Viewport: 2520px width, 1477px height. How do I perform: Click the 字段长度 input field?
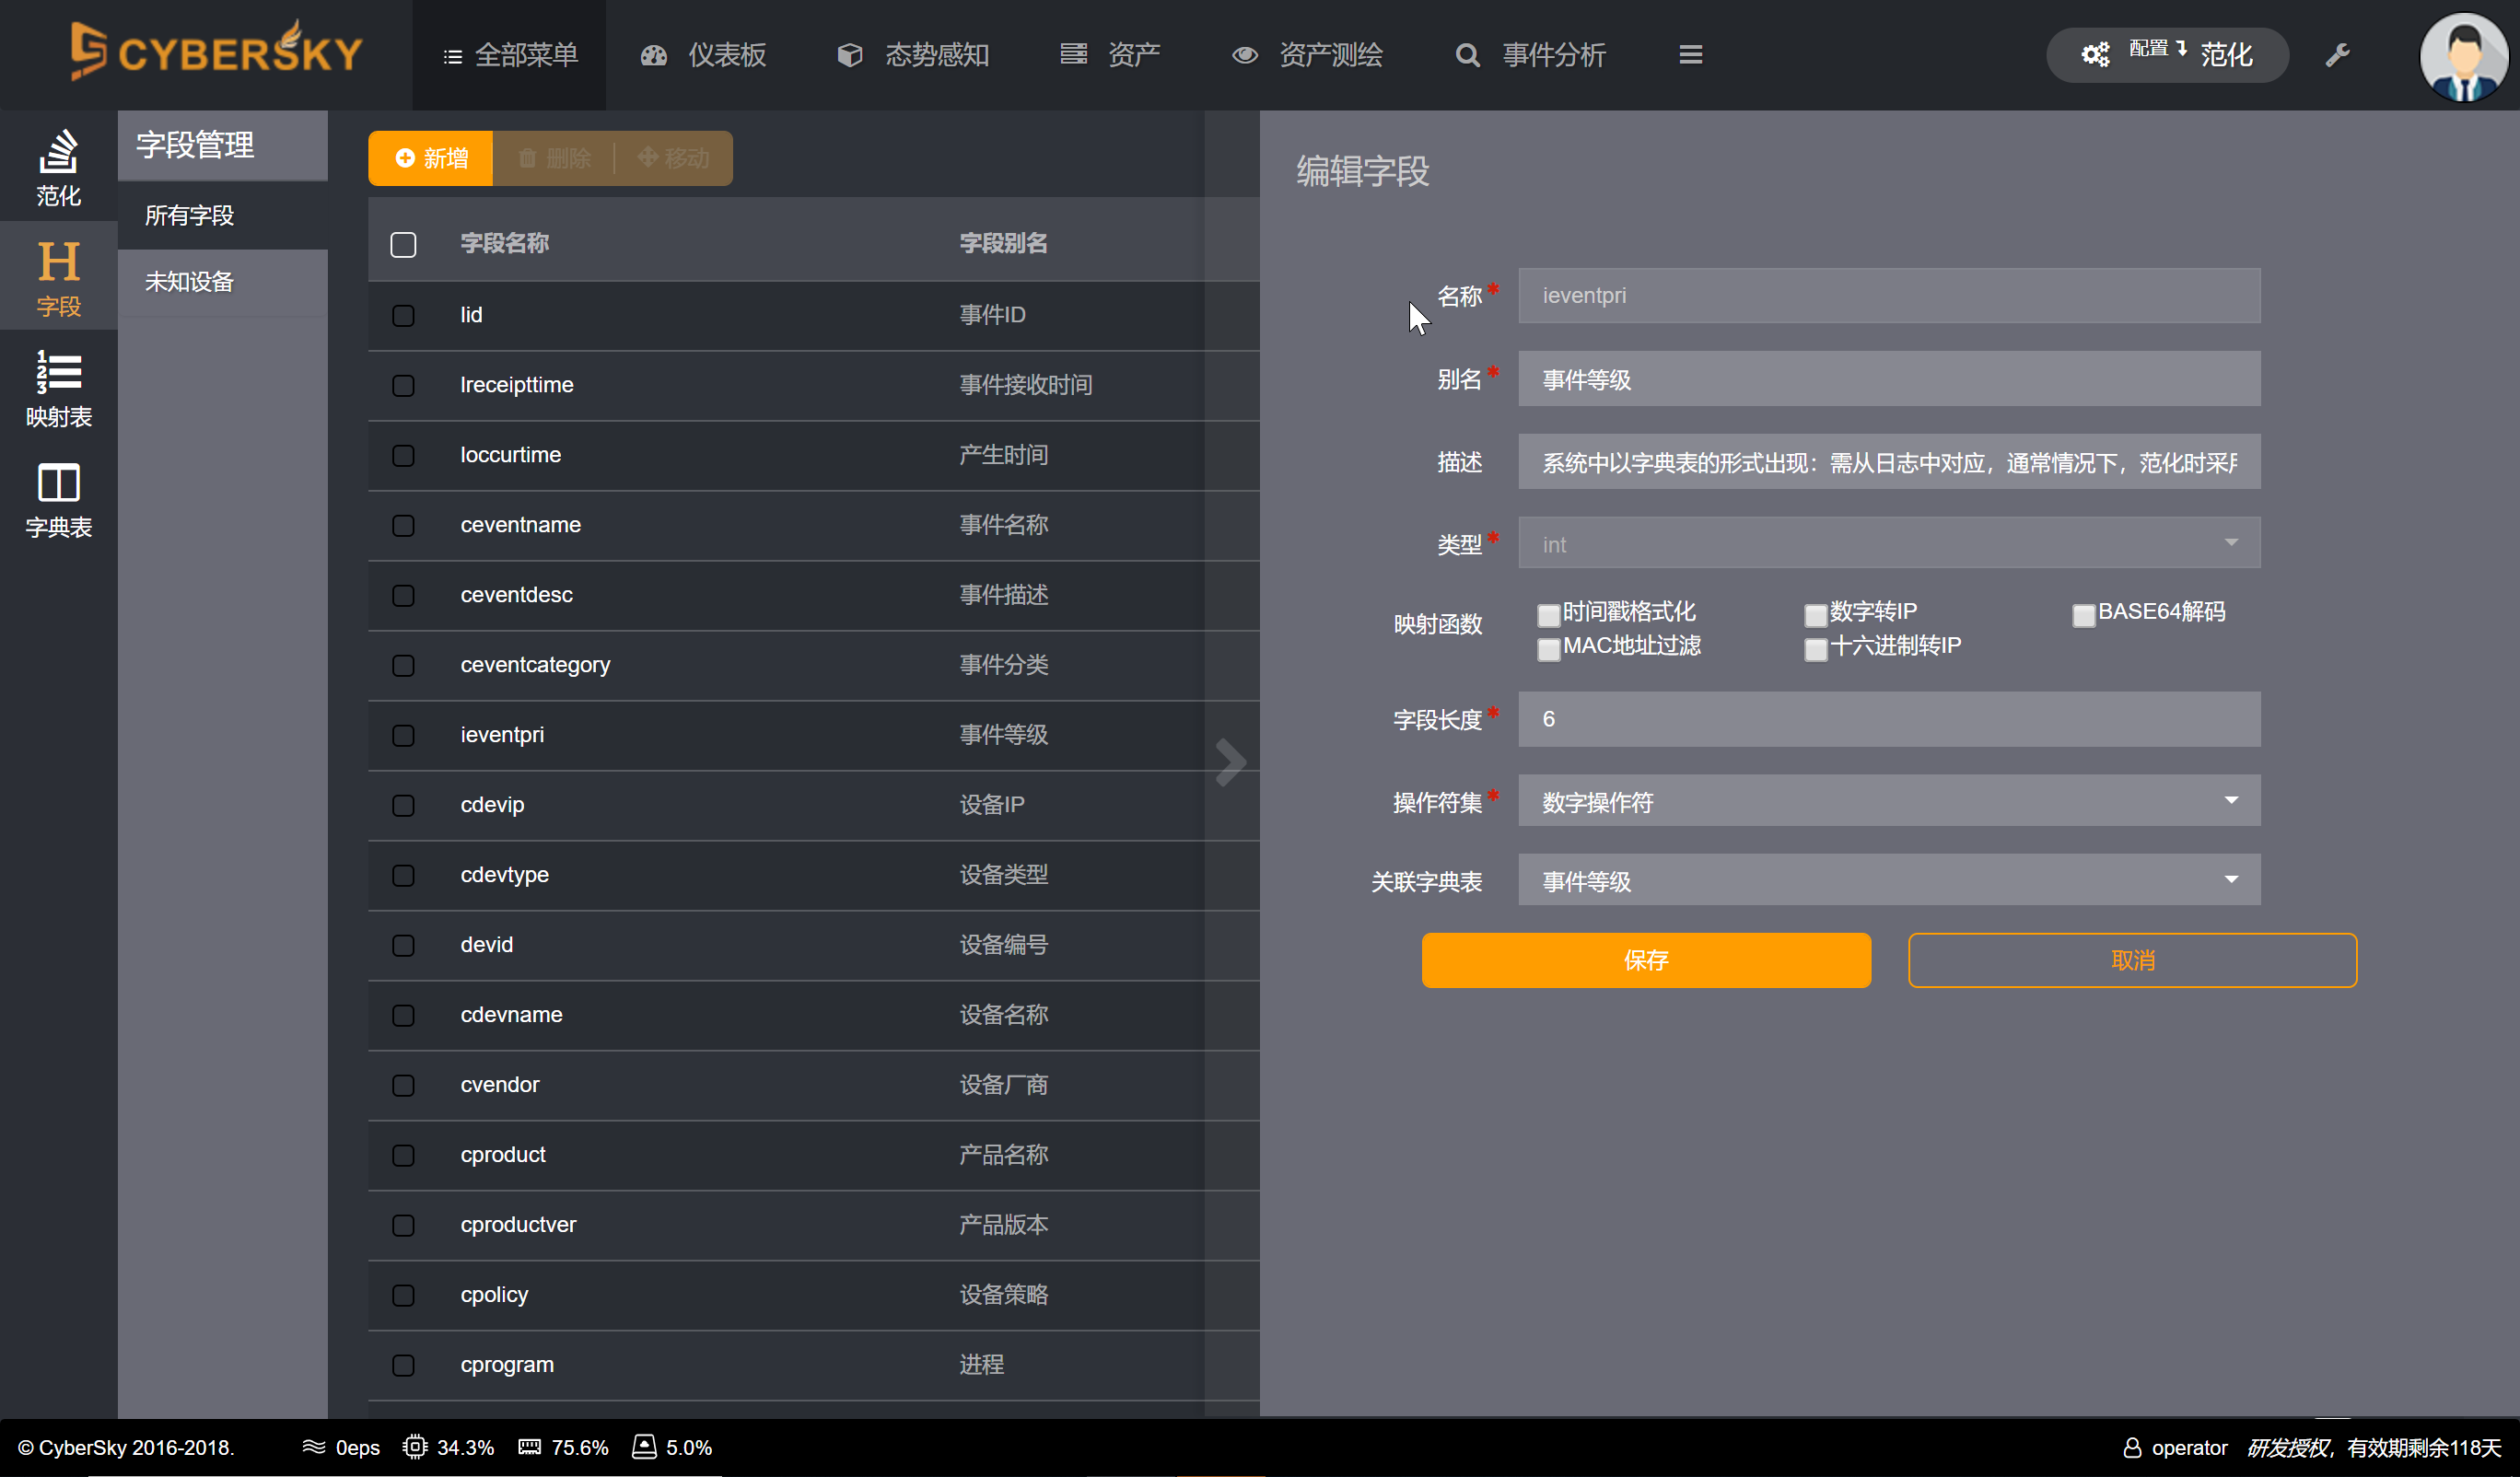[x=1888, y=719]
